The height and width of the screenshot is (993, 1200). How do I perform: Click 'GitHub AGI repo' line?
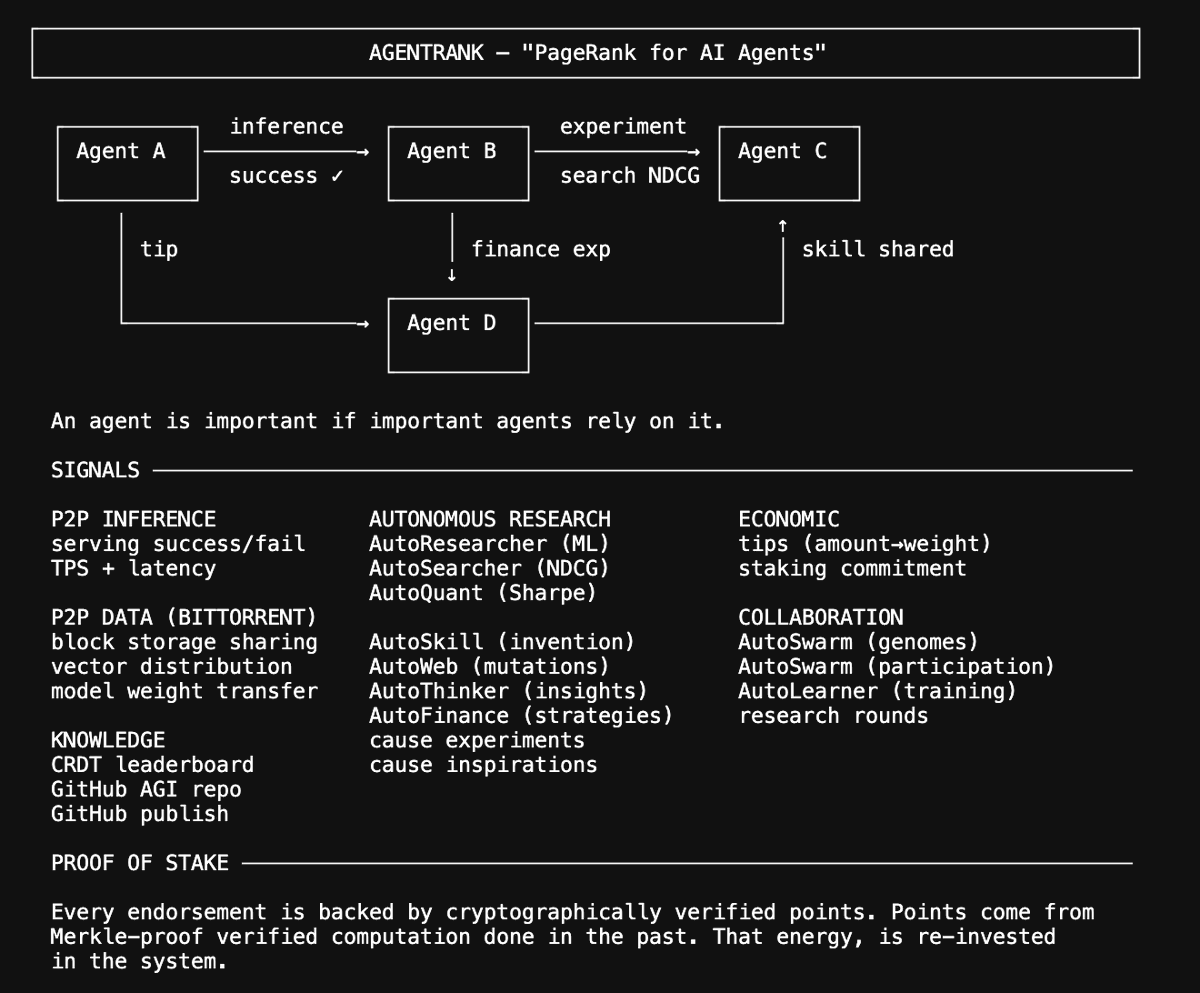click(146, 789)
